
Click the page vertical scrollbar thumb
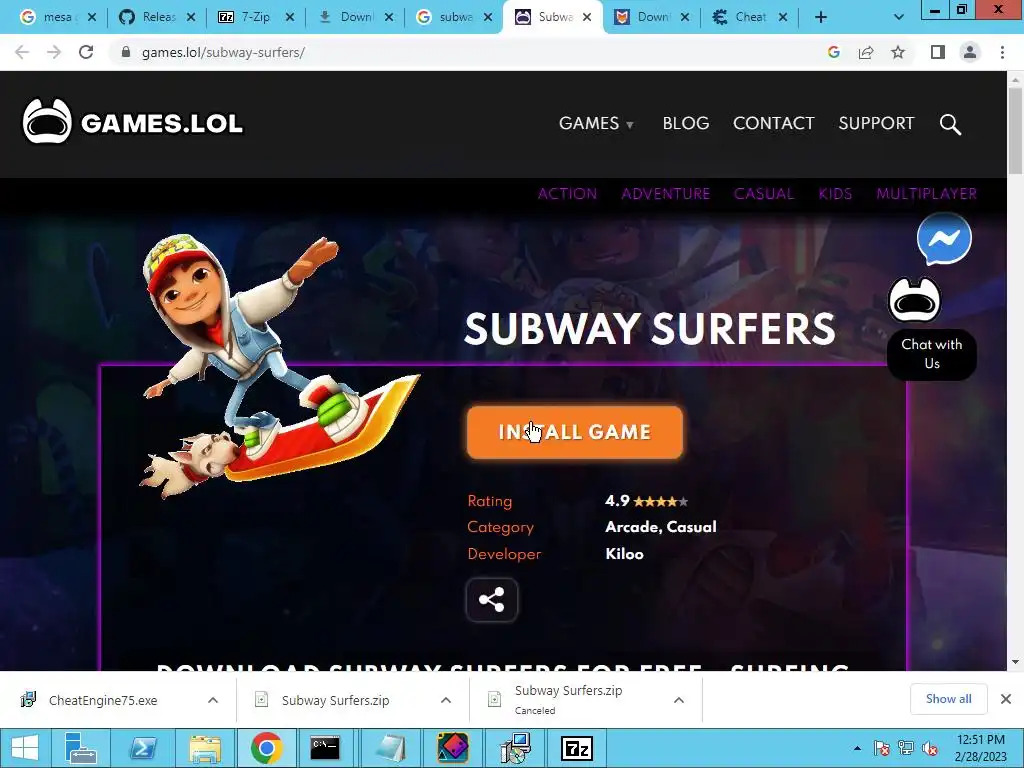(1015, 131)
